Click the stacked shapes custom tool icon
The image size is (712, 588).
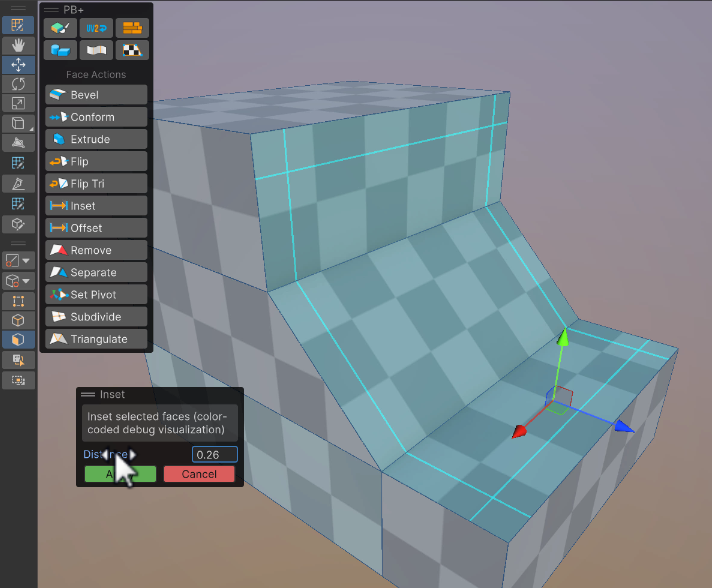18,143
